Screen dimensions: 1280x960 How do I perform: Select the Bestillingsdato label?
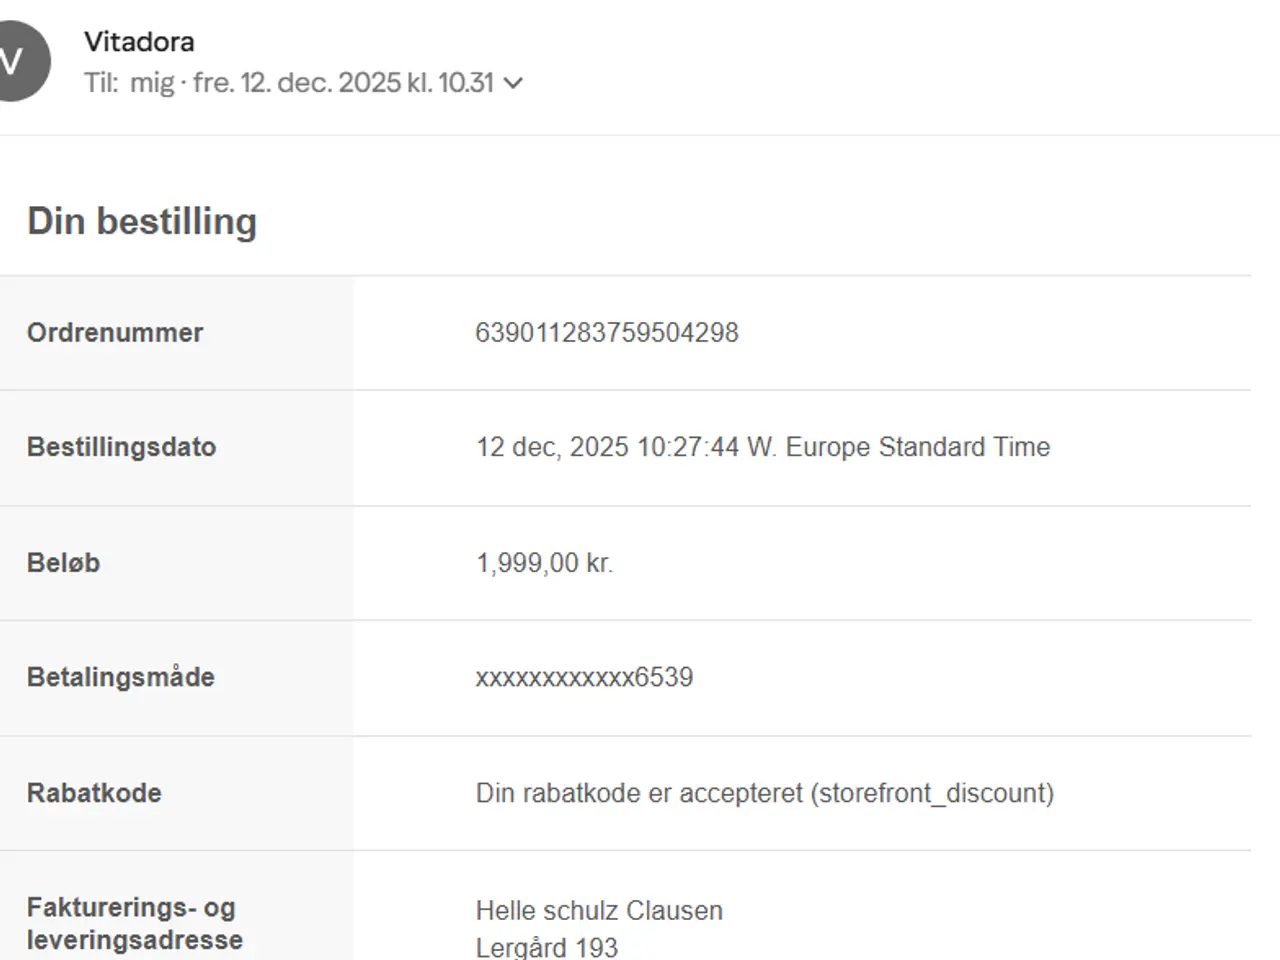click(122, 447)
